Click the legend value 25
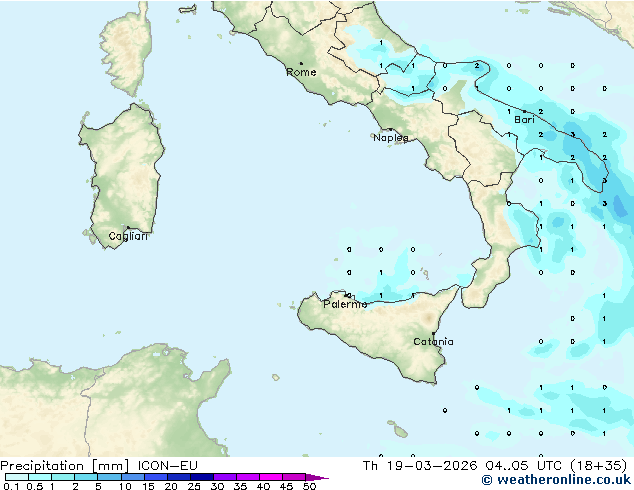634x490 pixels. [194, 486]
